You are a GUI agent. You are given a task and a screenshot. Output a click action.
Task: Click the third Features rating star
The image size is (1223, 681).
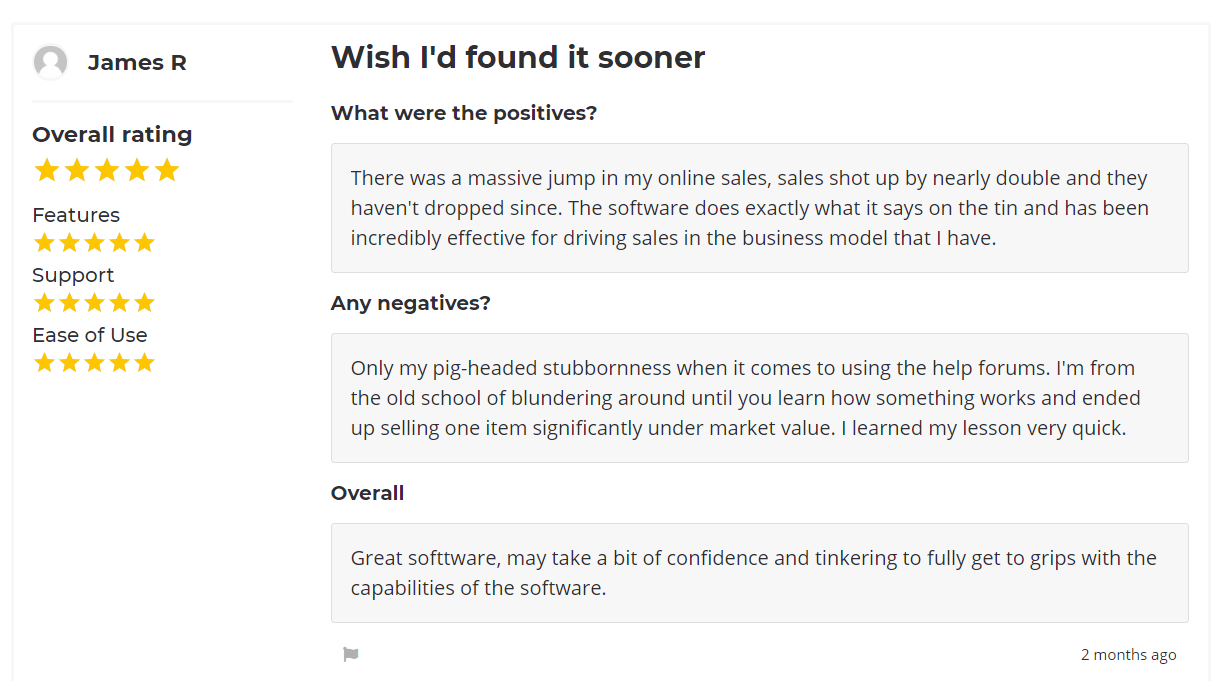pos(94,242)
